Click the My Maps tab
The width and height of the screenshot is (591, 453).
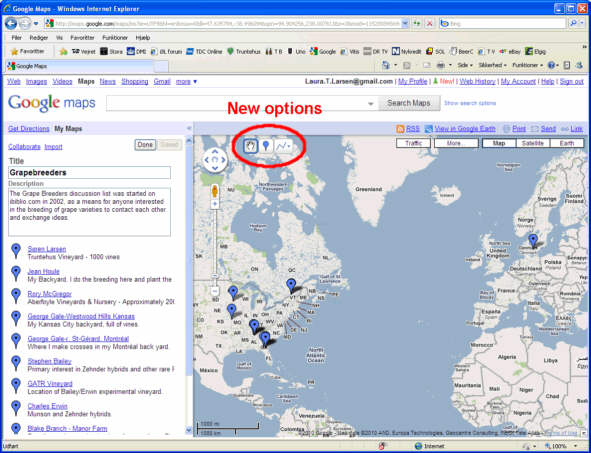(68, 129)
